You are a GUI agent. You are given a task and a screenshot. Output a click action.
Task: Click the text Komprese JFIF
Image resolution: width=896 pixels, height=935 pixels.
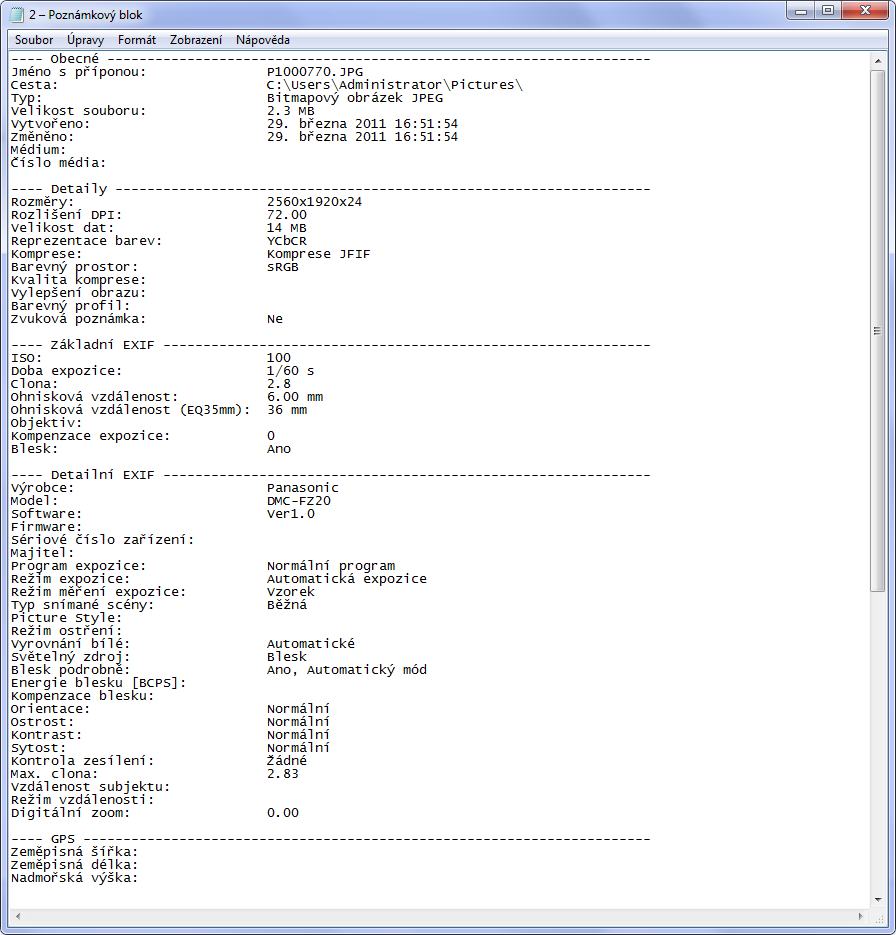pyautogui.click(x=318, y=254)
